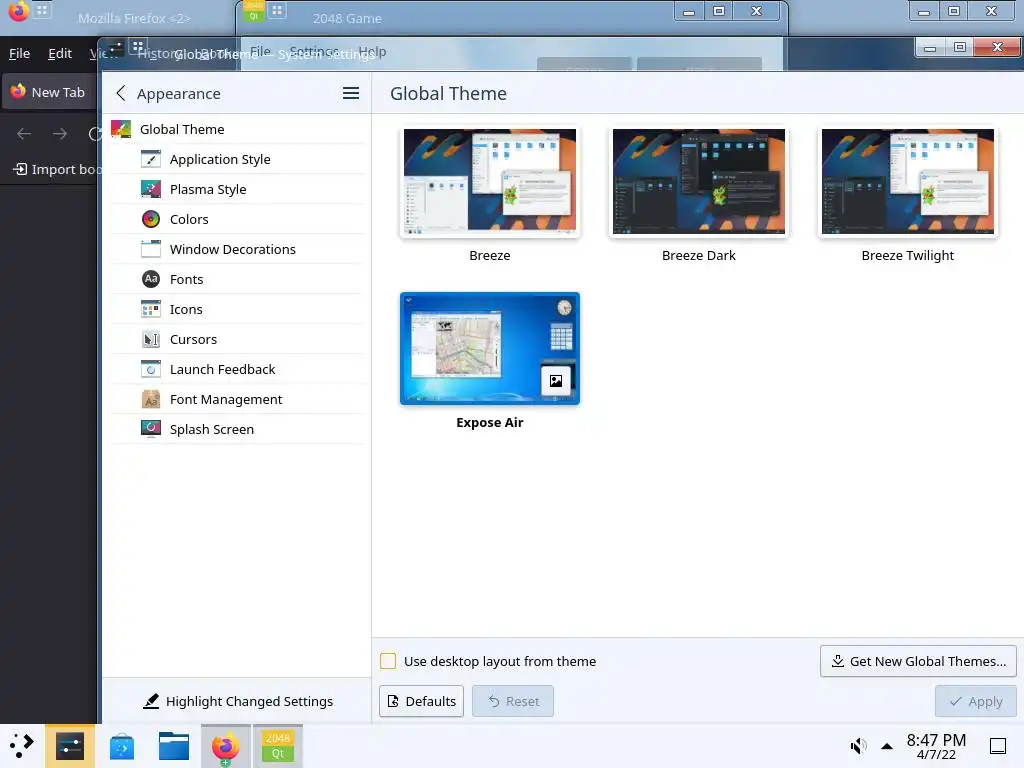Select the Breeze Dark theme thumbnail
The width and height of the screenshot is (1024, 768).
699,182
